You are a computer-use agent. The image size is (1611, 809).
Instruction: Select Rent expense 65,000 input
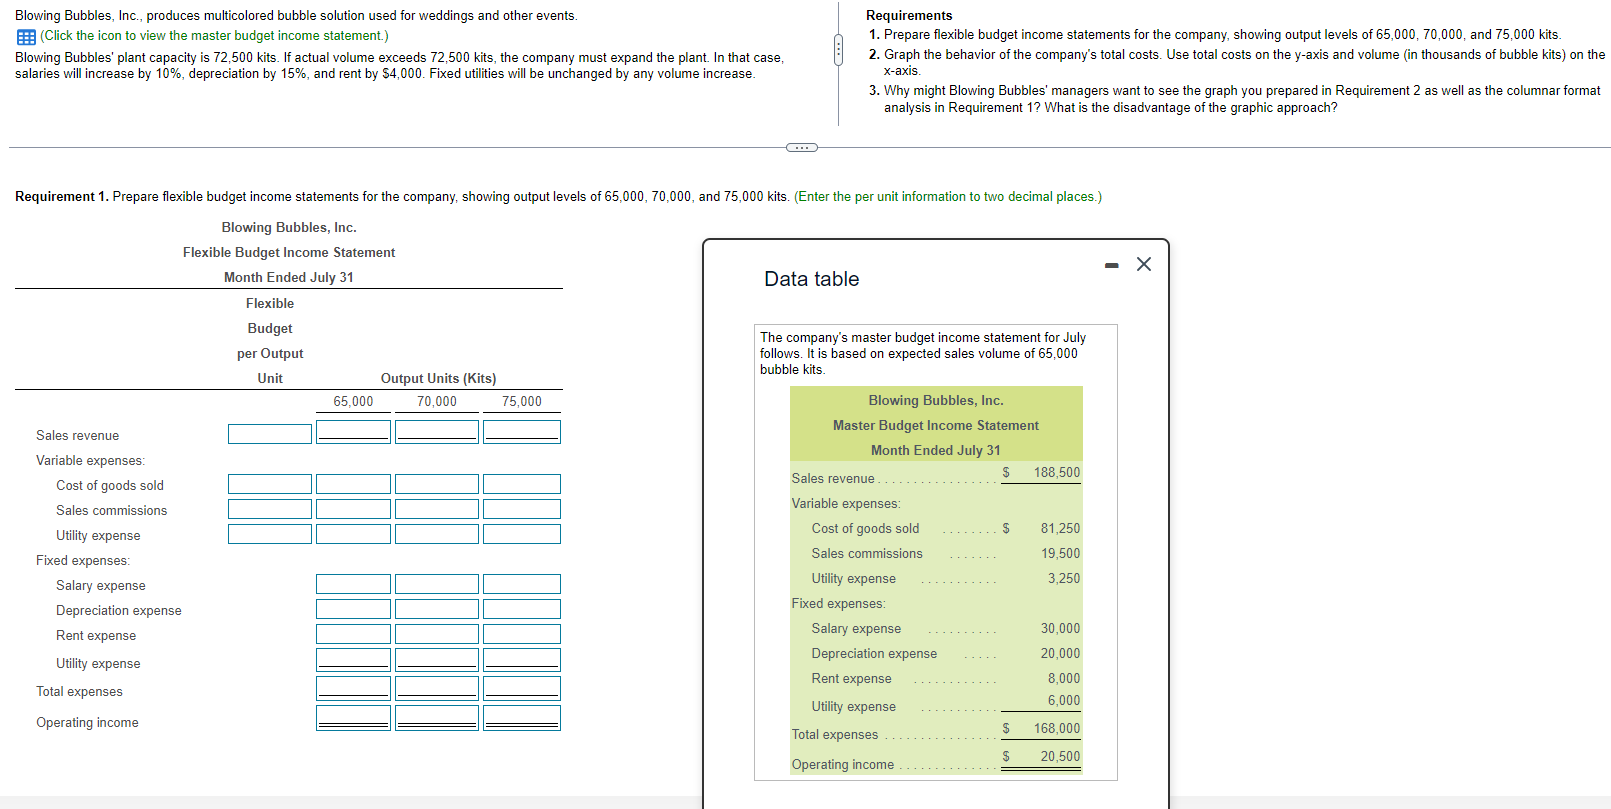click(x=353, y=634)
